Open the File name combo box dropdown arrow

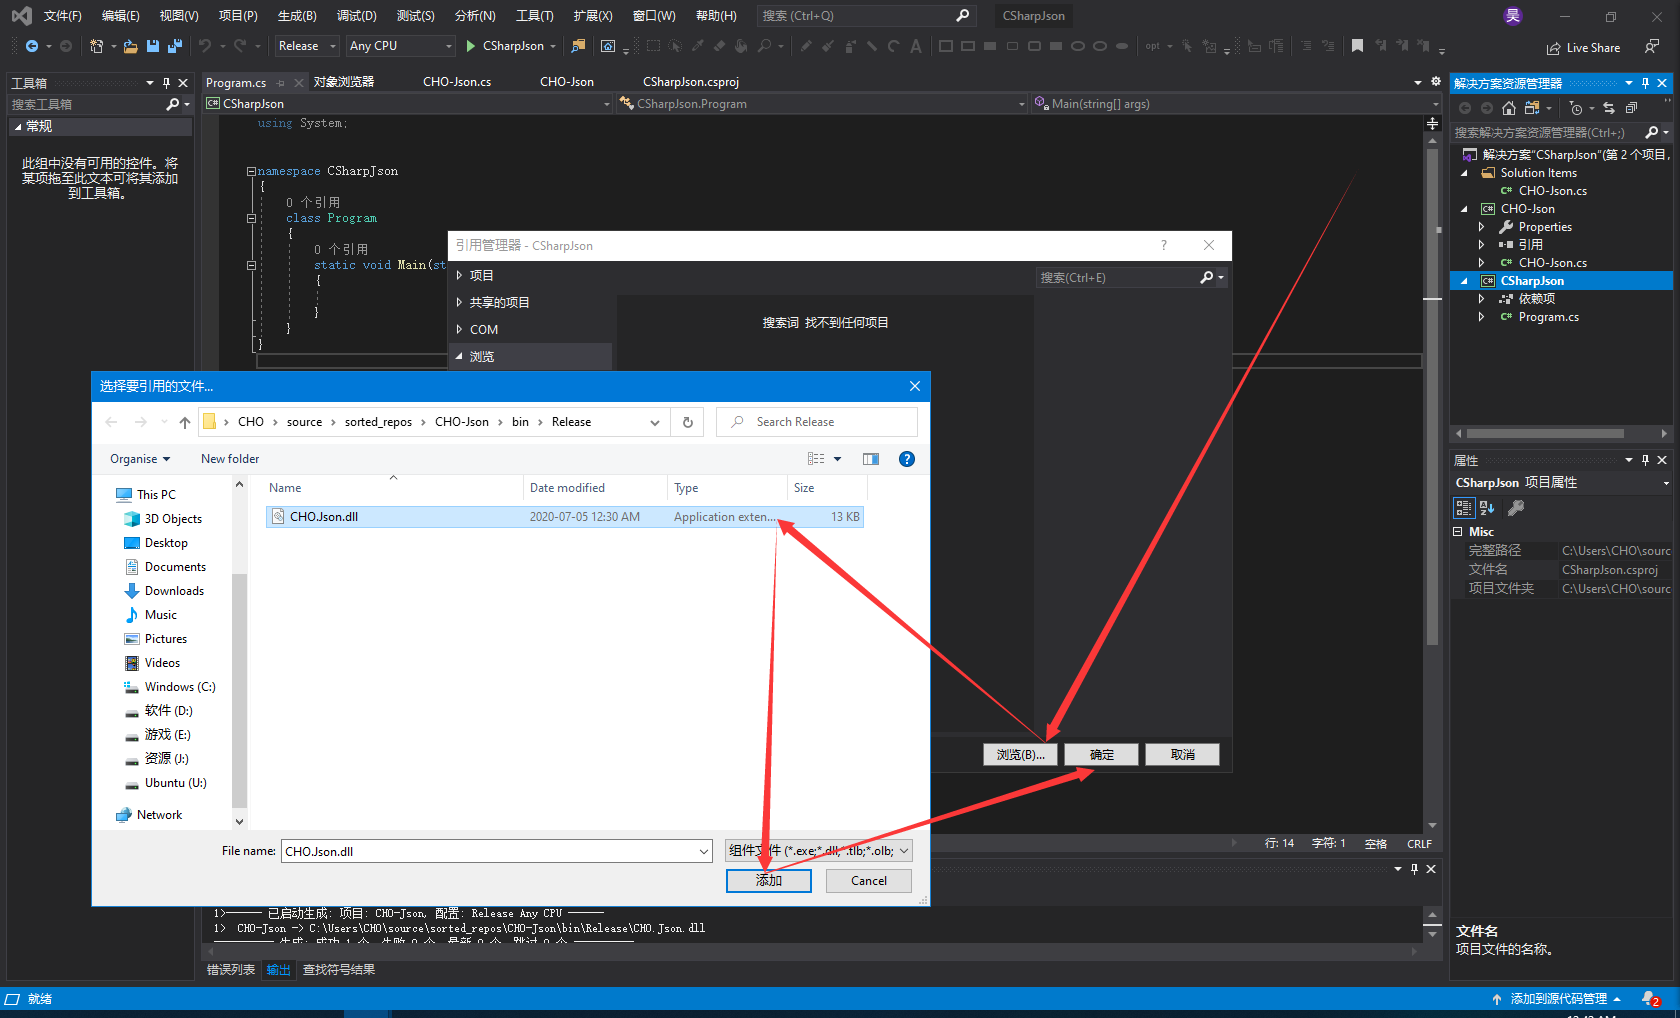pos(704,851)
